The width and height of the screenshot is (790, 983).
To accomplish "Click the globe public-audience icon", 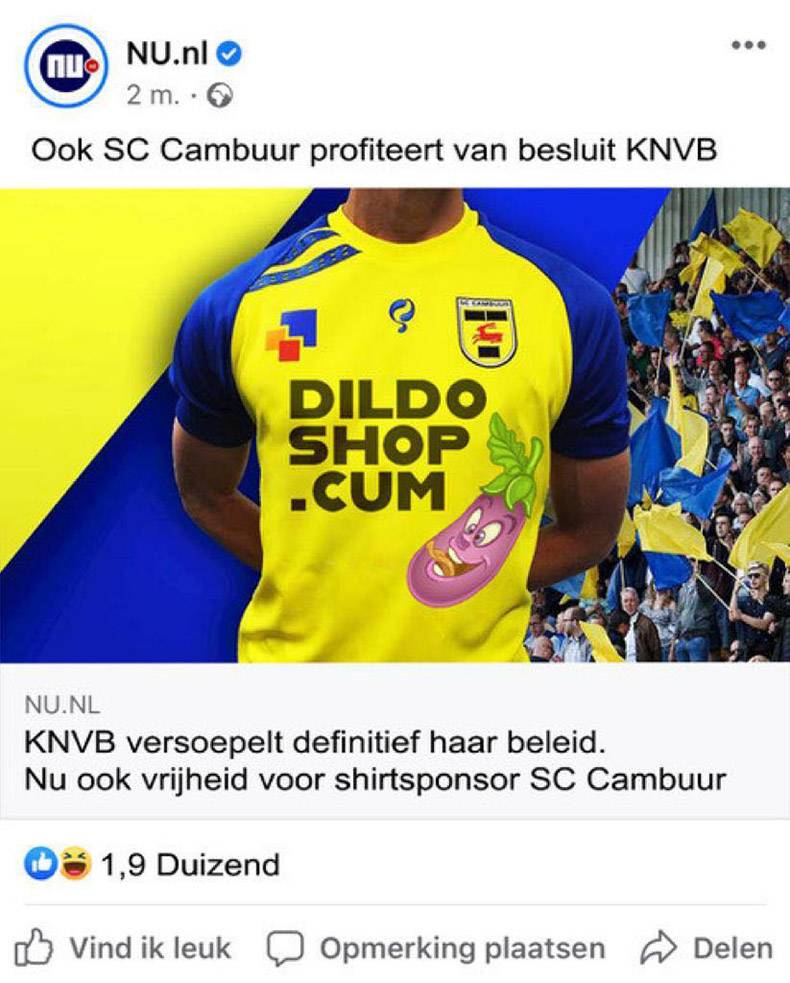I will 219,96.
